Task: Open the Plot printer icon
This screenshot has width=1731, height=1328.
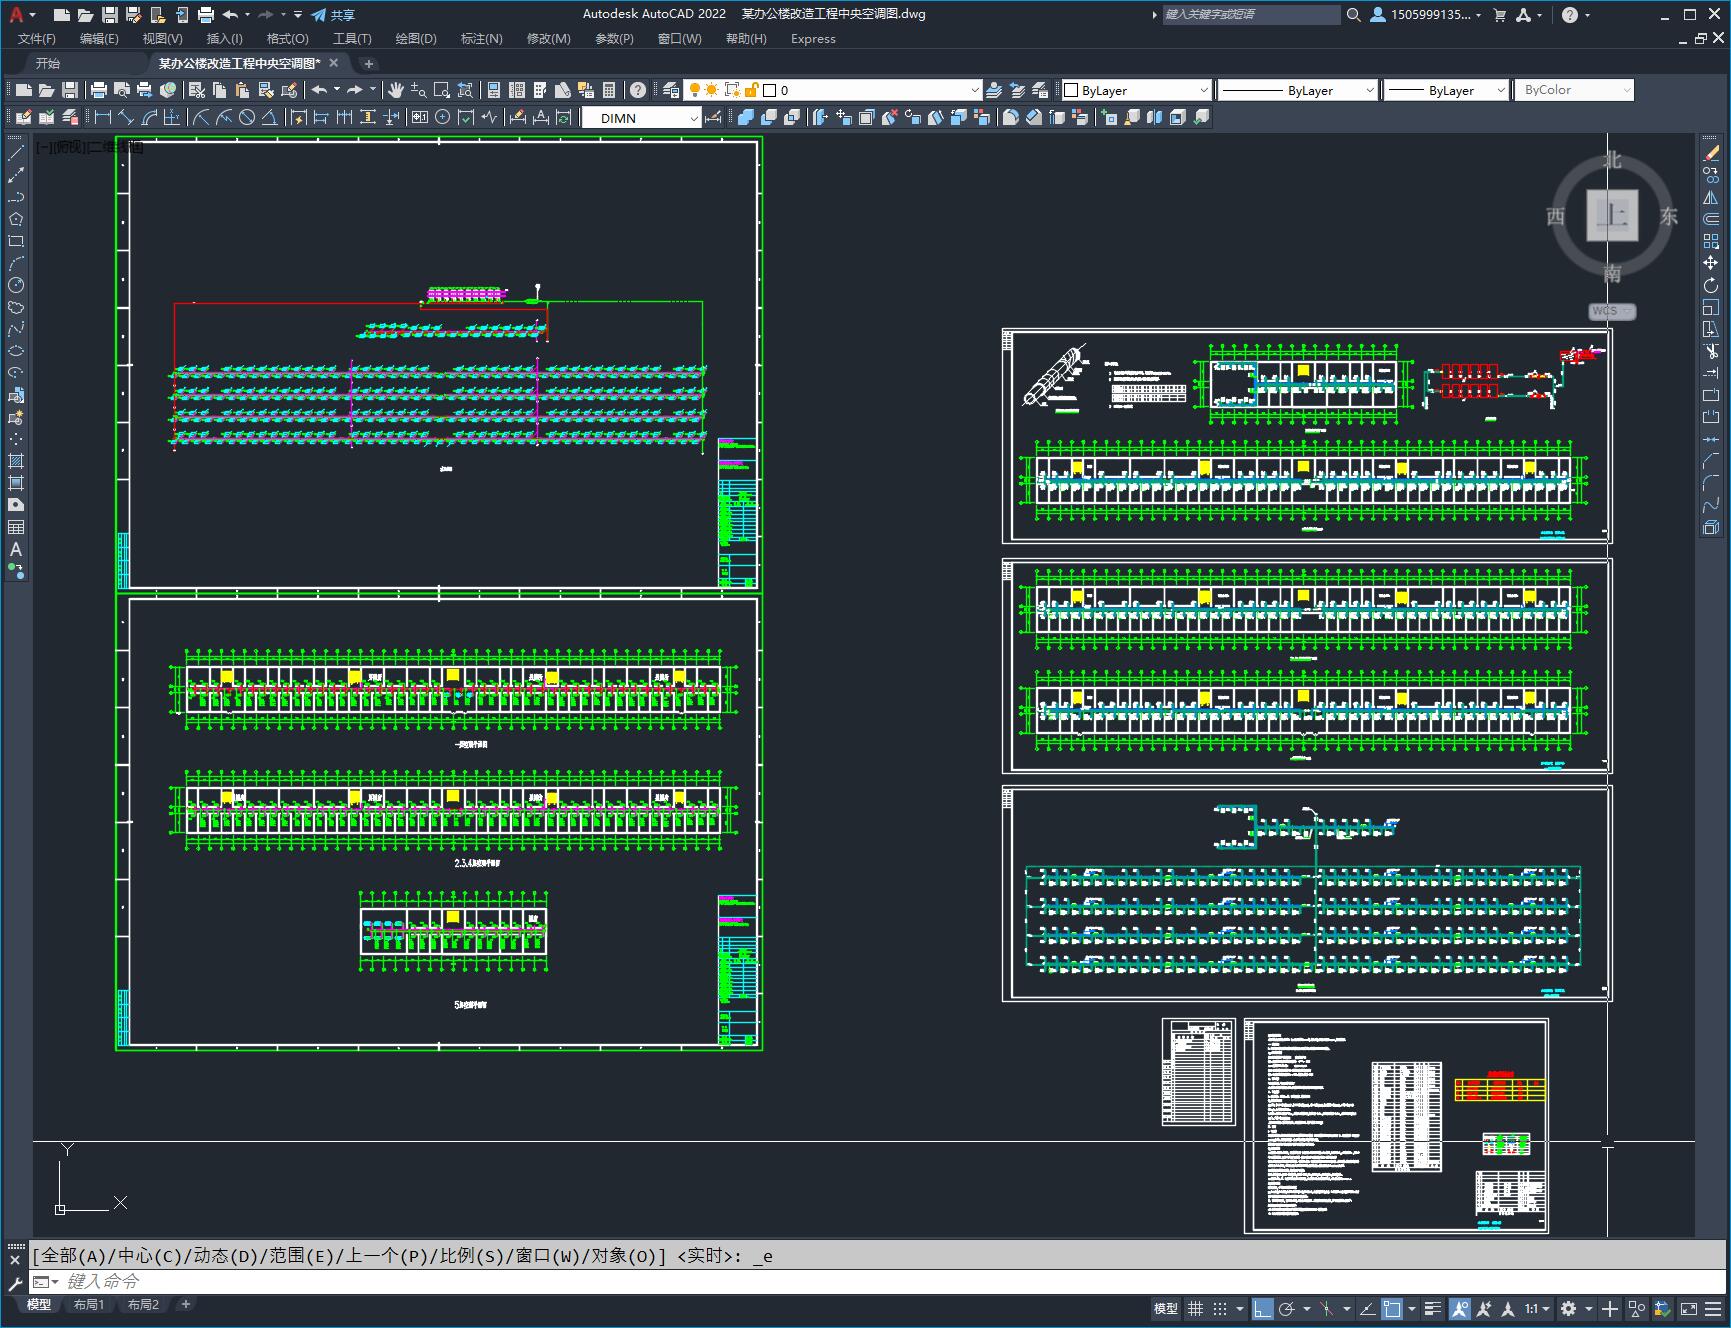Action: pos(99,90)
